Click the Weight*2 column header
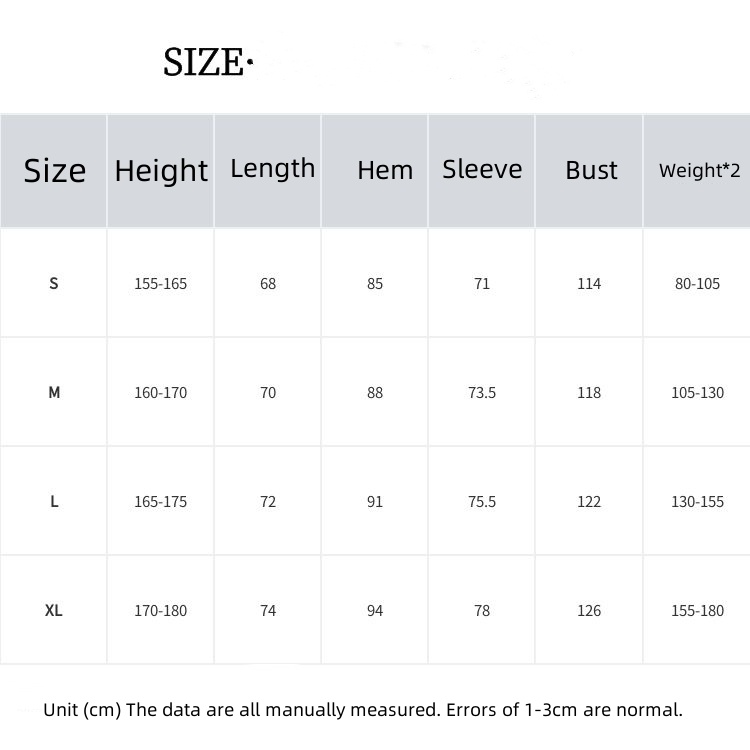Viewport: 750px width, 750px height. pyautogui.click(x=699, y=170)
